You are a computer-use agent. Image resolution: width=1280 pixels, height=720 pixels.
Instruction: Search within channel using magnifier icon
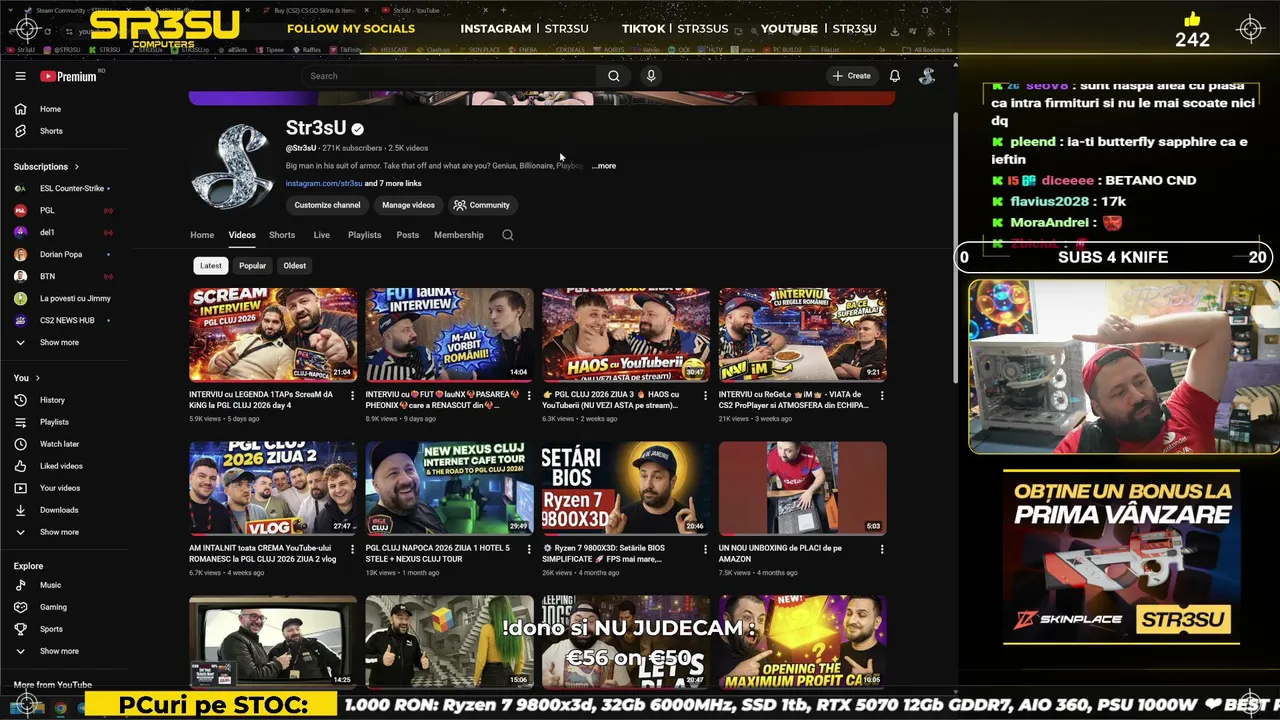click(x=508, y=235)
